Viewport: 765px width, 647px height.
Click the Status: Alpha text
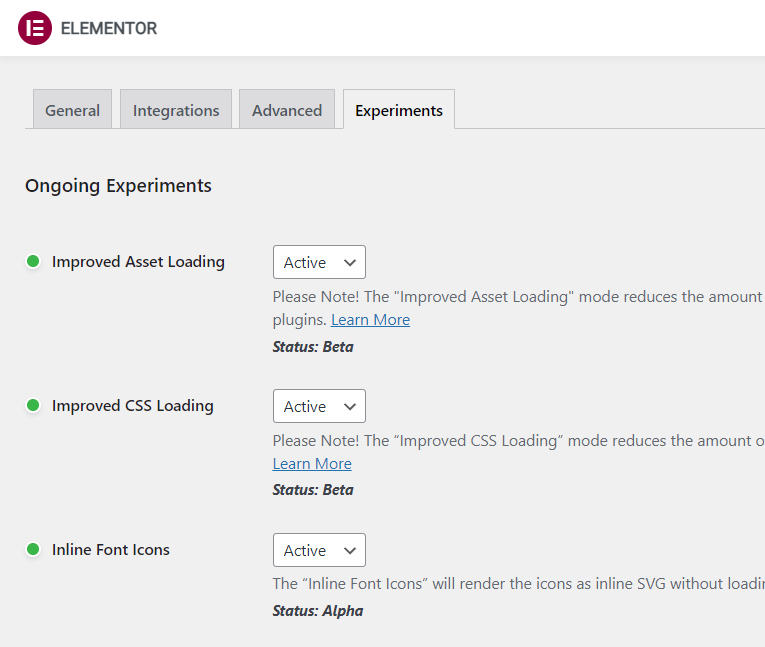[x=318, y=611]
